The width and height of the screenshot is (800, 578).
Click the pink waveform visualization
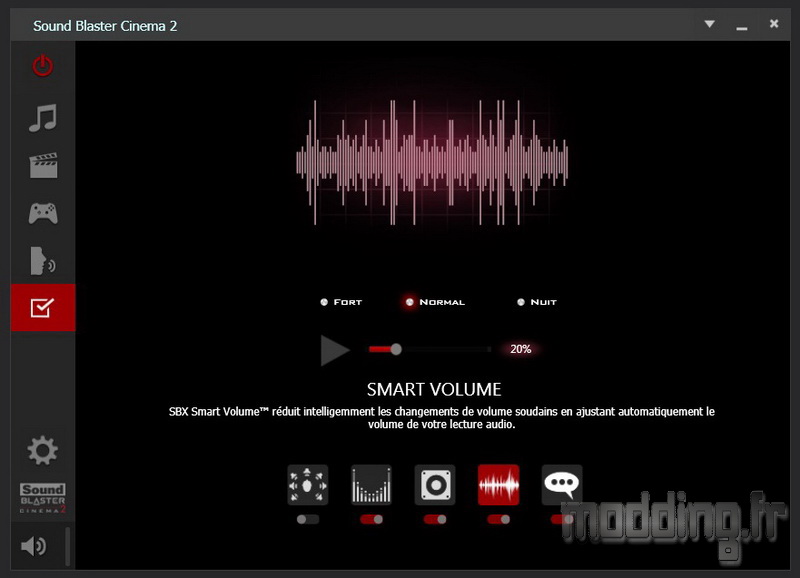coord(432,162)
